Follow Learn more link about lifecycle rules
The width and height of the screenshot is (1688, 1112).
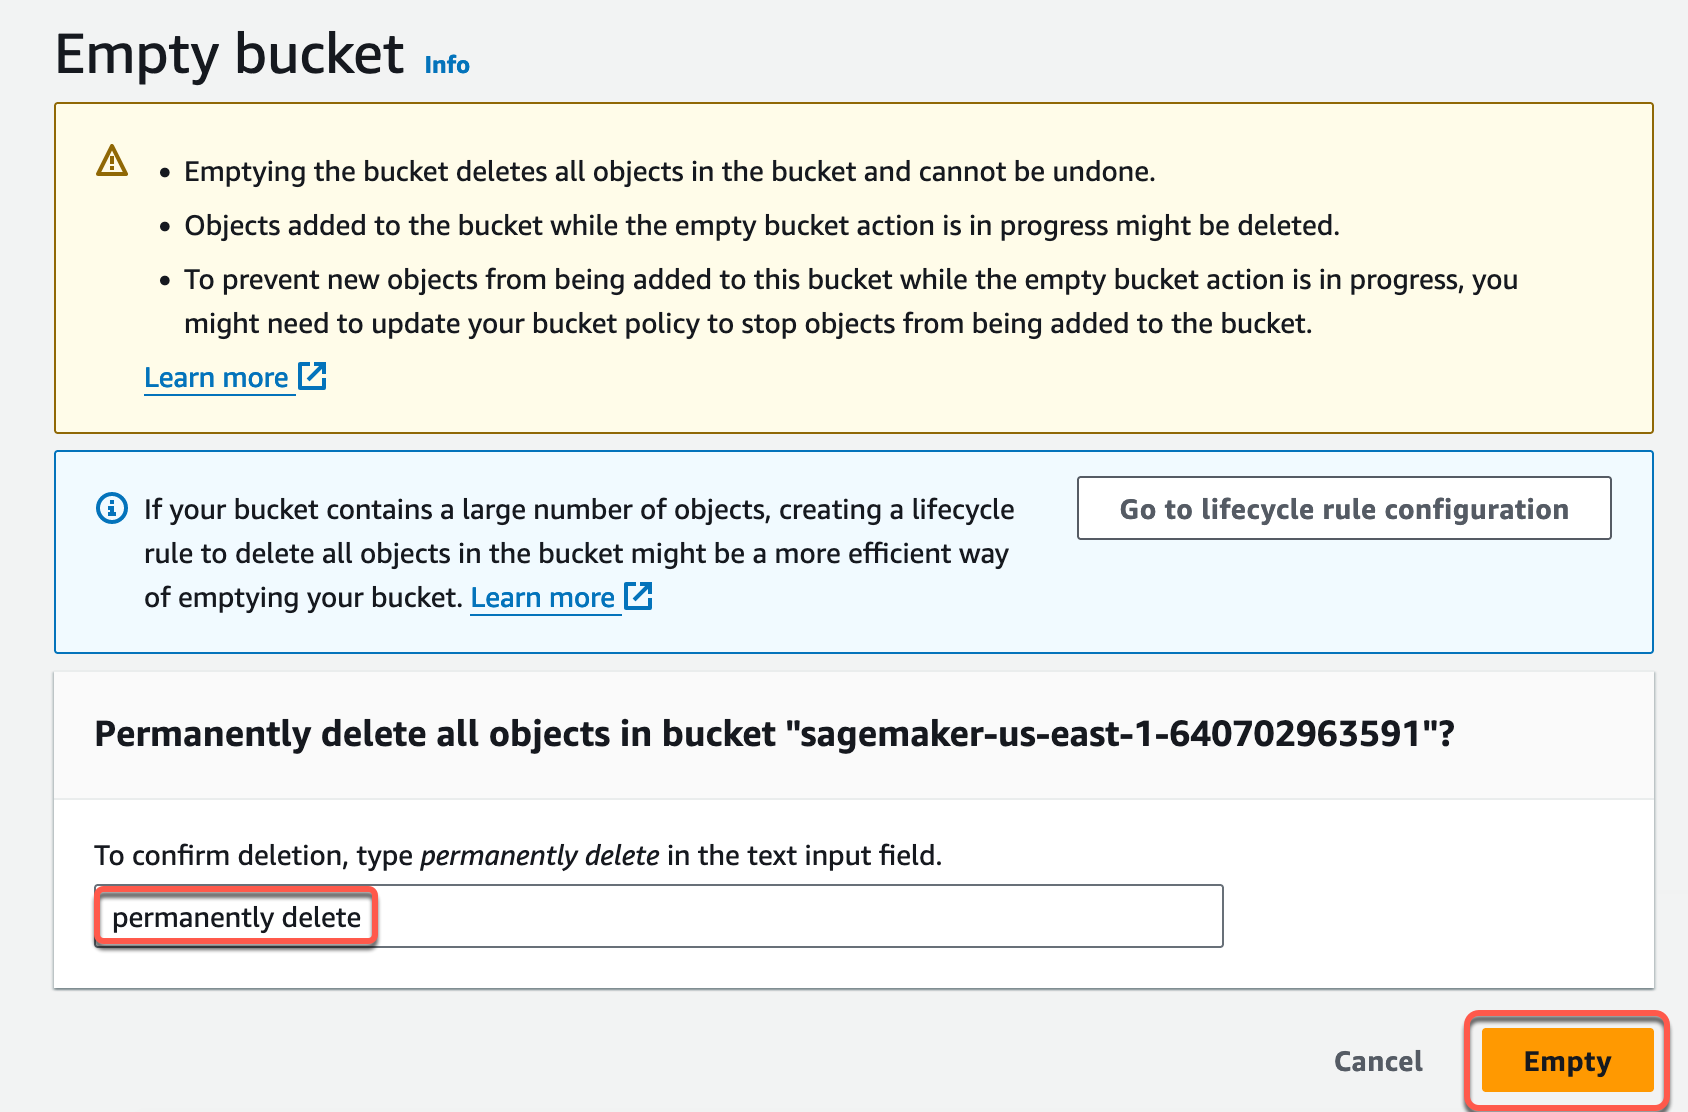point(542,598)
